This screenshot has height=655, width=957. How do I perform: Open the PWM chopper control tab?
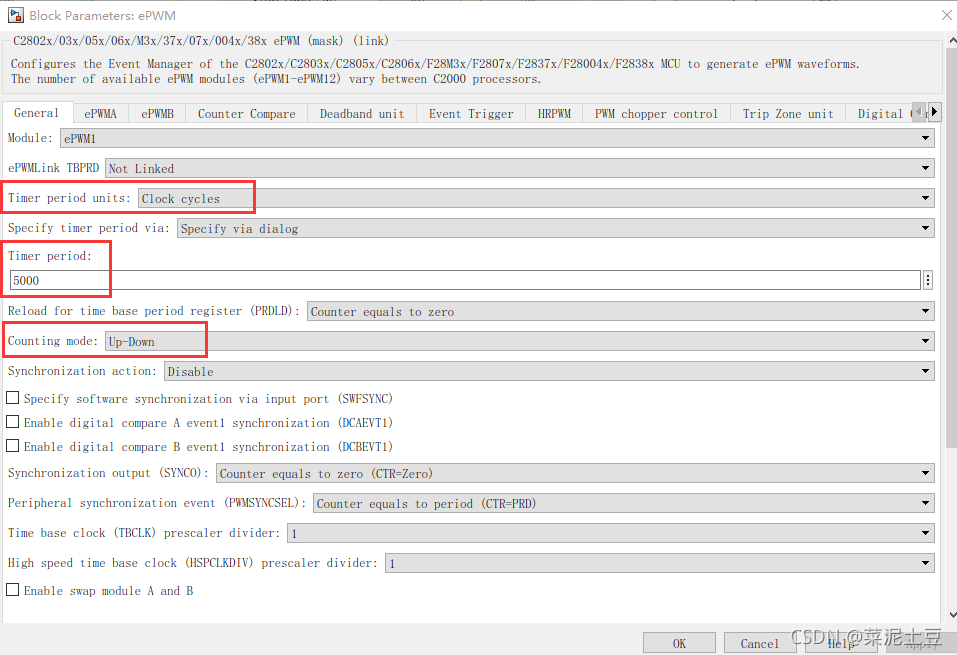click(656, 114)
